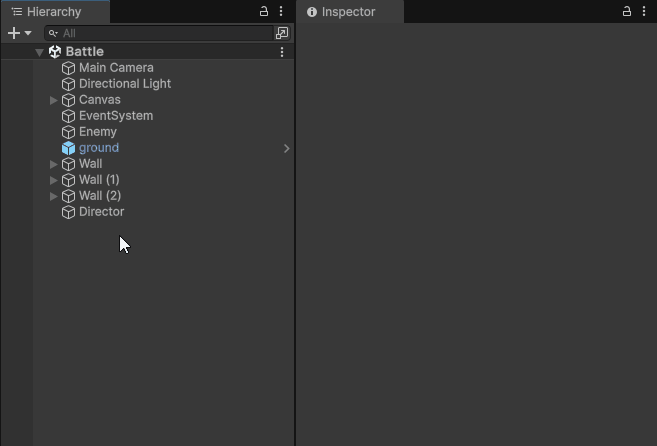Click the EventSystem cube icon

point(68,116)
